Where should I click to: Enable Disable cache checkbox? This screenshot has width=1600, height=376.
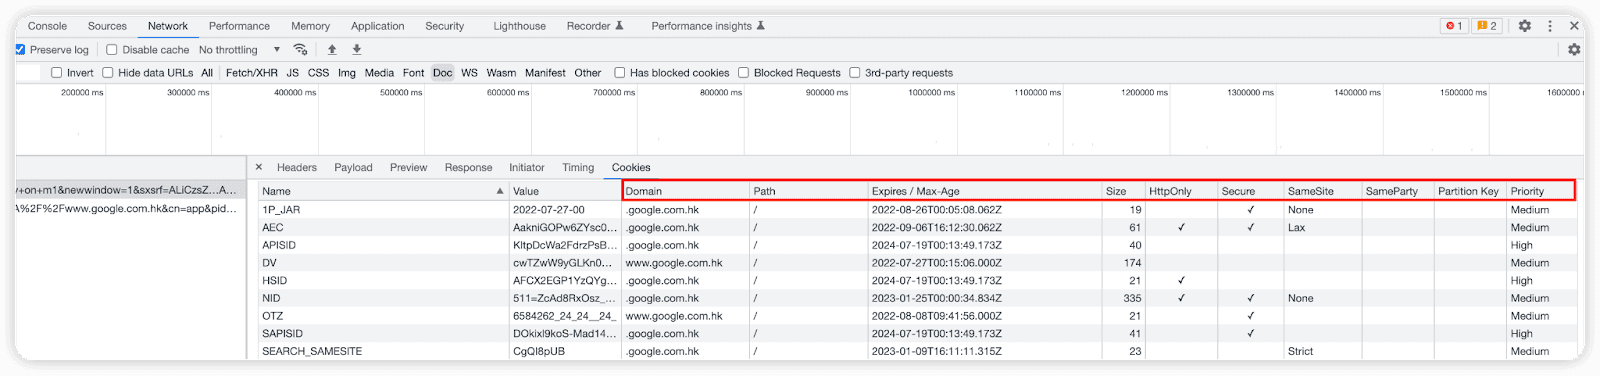112,49
